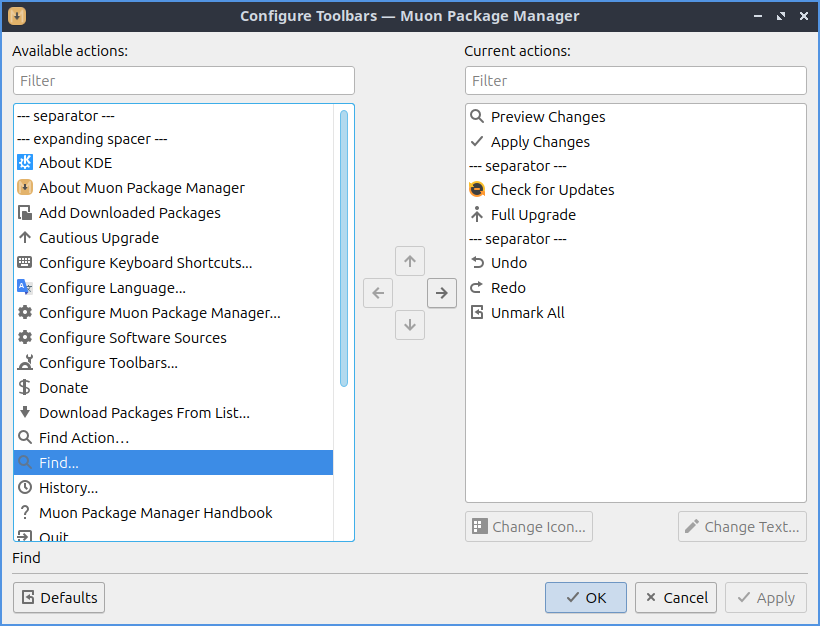Screen dimensions: 820x626
Task: Select Download Packages From List action
Action: [144, 413]
